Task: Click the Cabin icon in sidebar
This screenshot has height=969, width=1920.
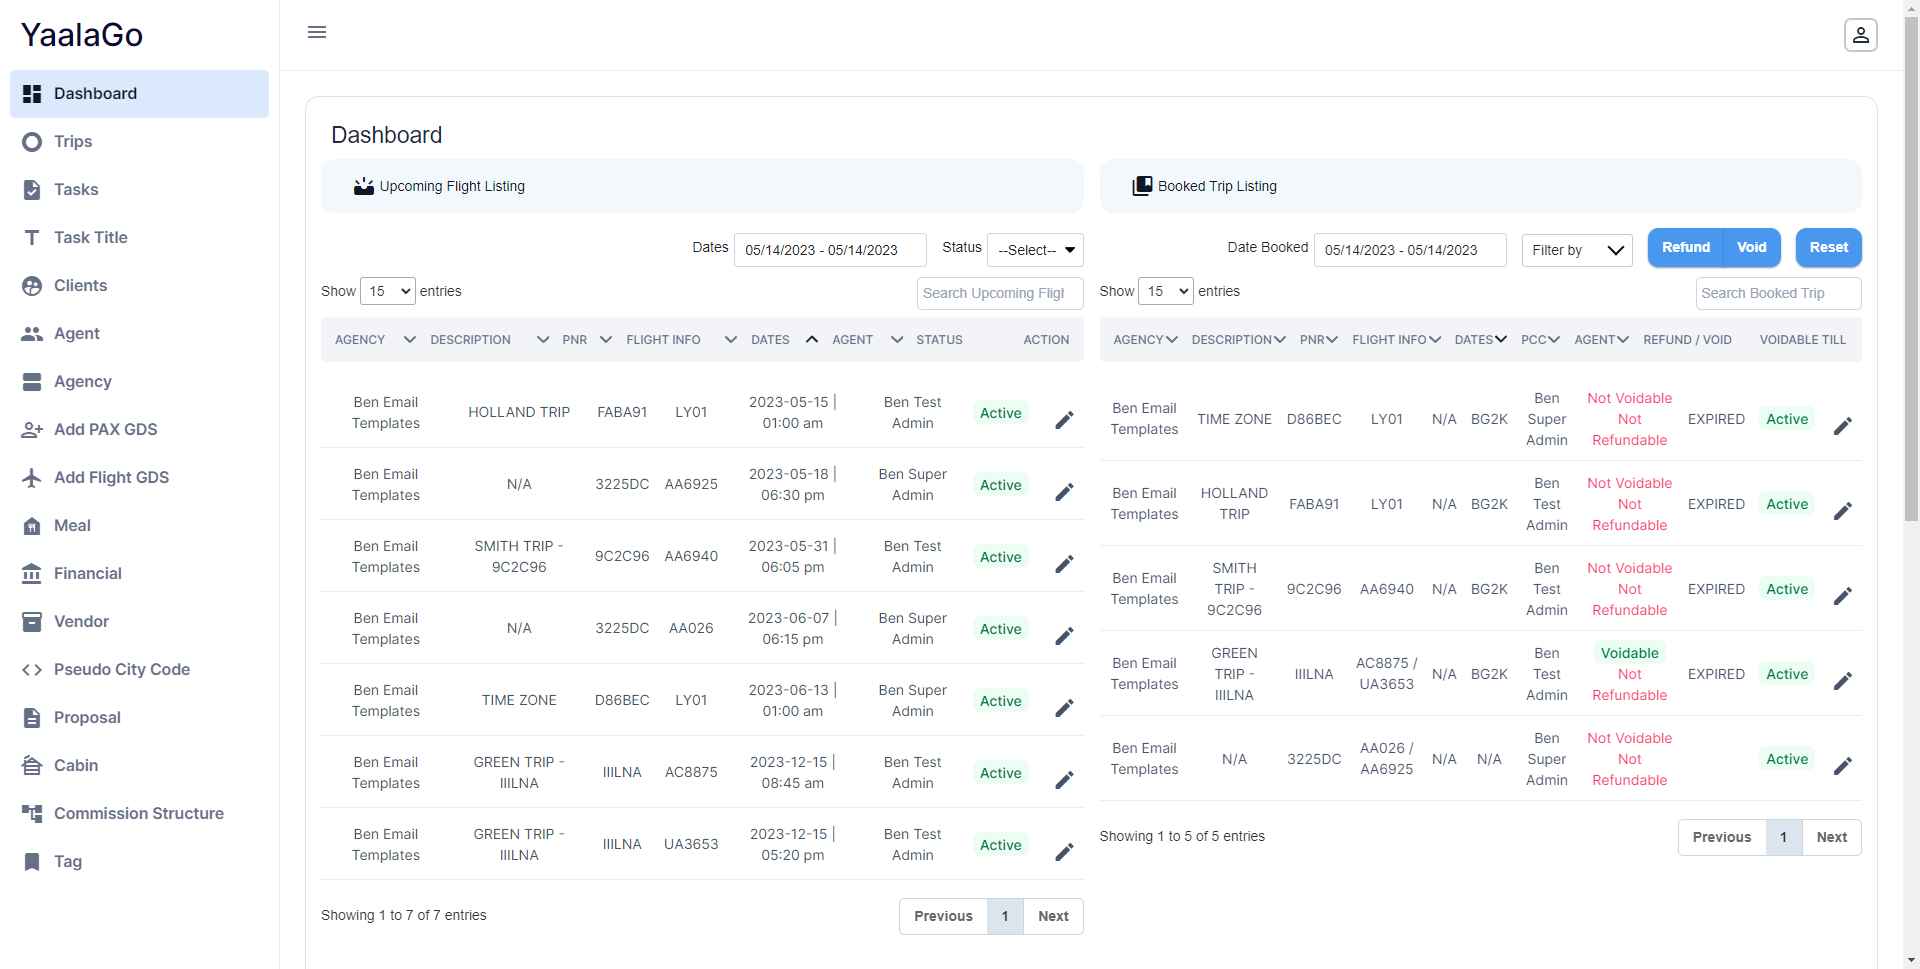Action: (32, 766)
